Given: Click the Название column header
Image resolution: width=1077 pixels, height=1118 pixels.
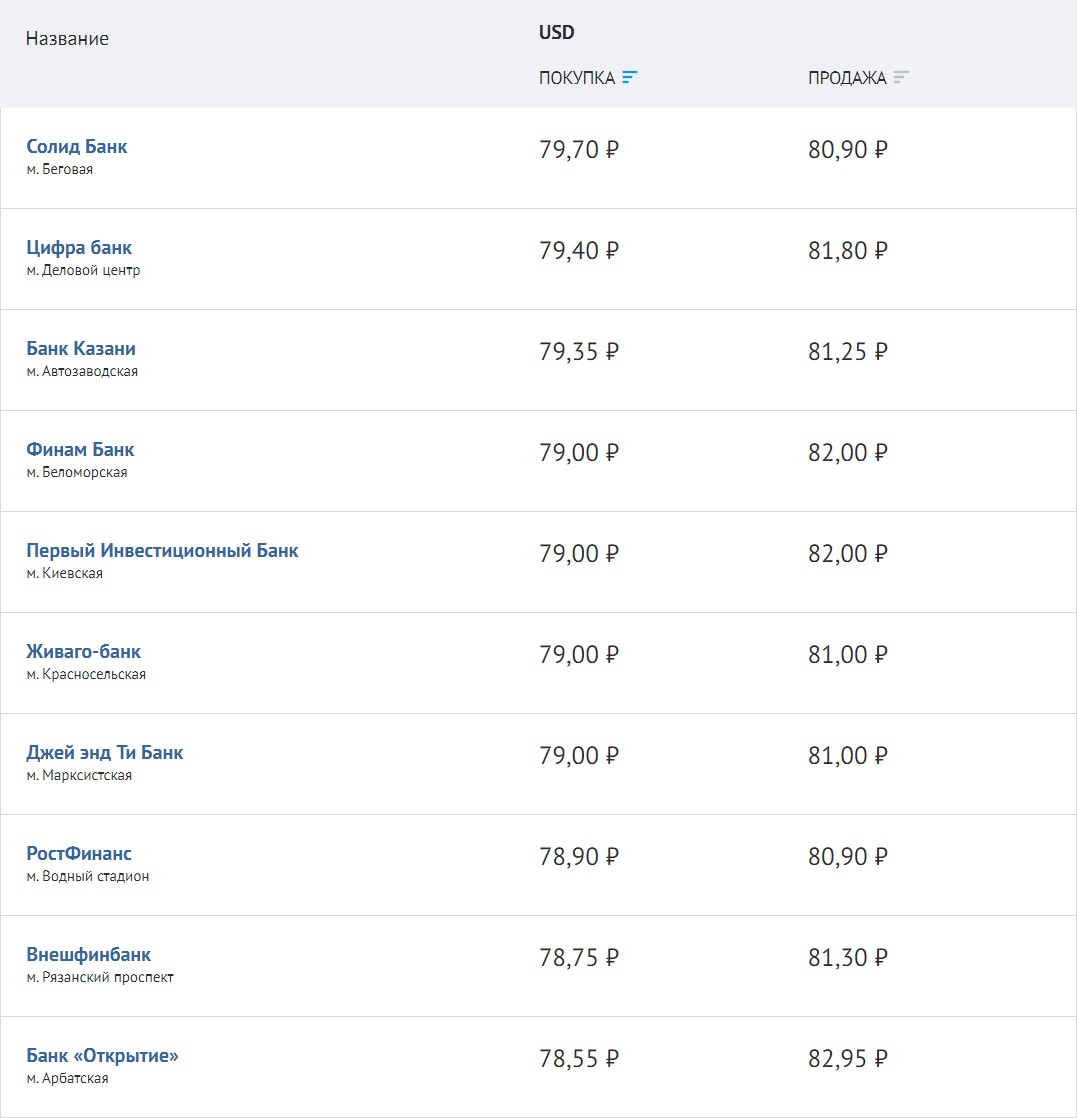Looking at the screenshot, I should (x=67, y=39).
